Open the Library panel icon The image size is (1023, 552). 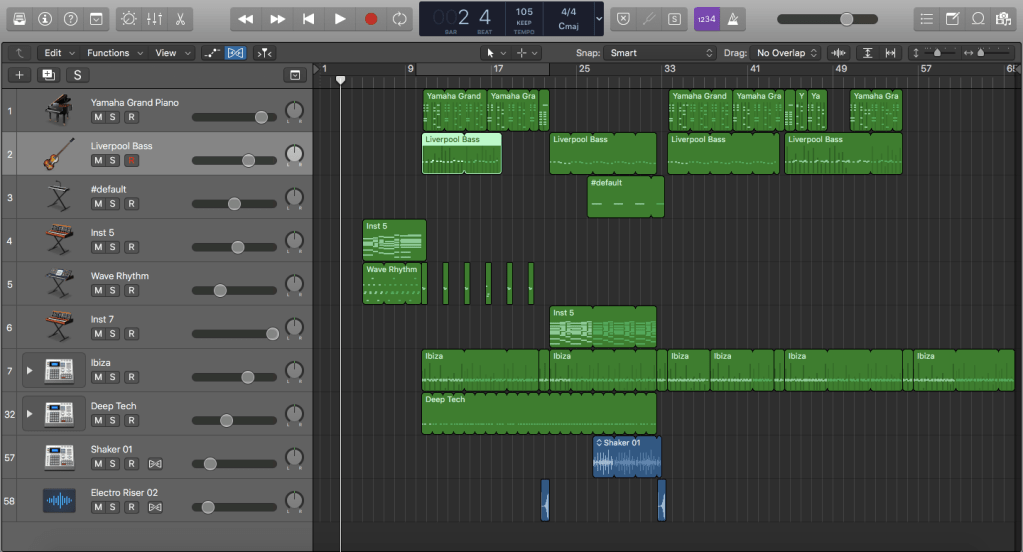pos(19,19)
